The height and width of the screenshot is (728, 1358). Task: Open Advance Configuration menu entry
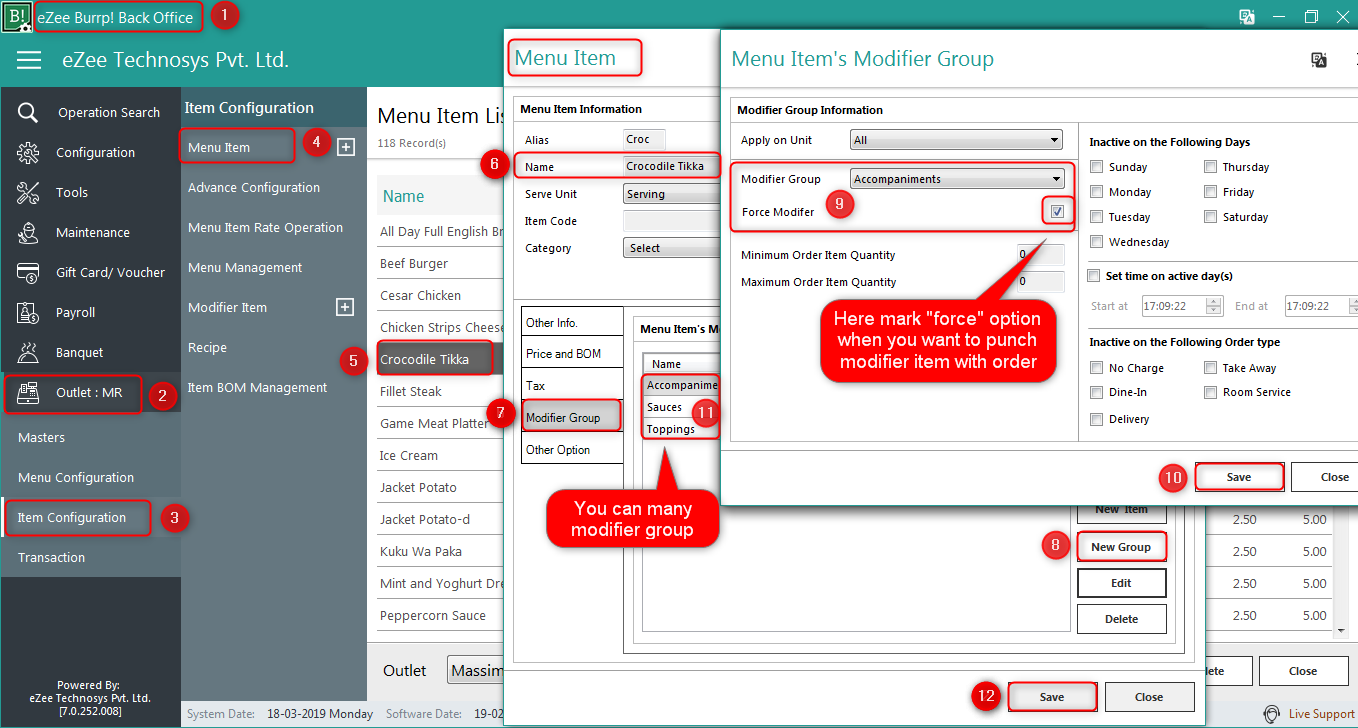[x=254, y=187]
